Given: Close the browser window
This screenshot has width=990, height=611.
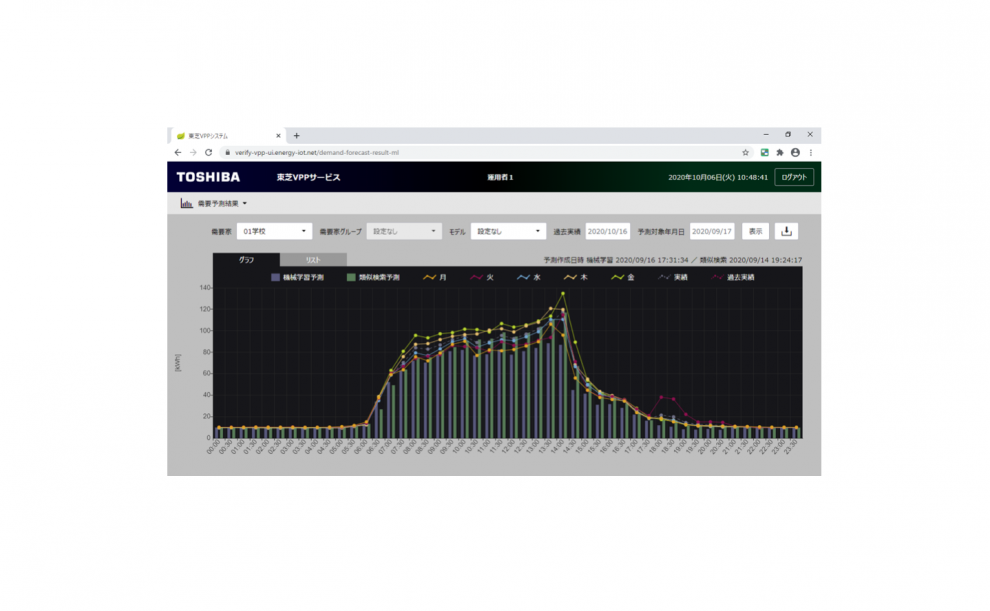Looking at the screenshot, I should 810,134.
